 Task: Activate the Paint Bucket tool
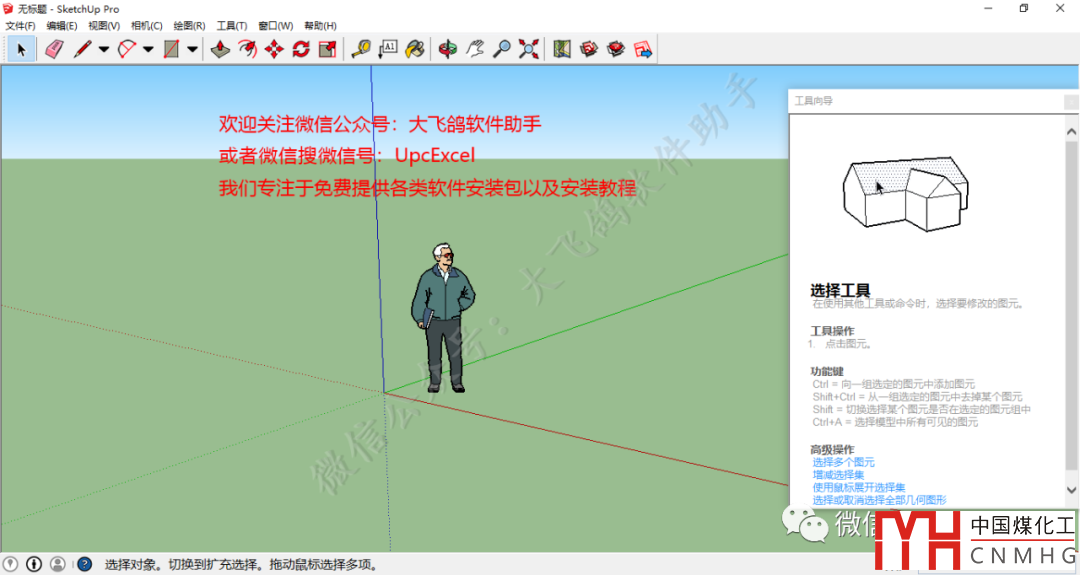tap(415, 49)
